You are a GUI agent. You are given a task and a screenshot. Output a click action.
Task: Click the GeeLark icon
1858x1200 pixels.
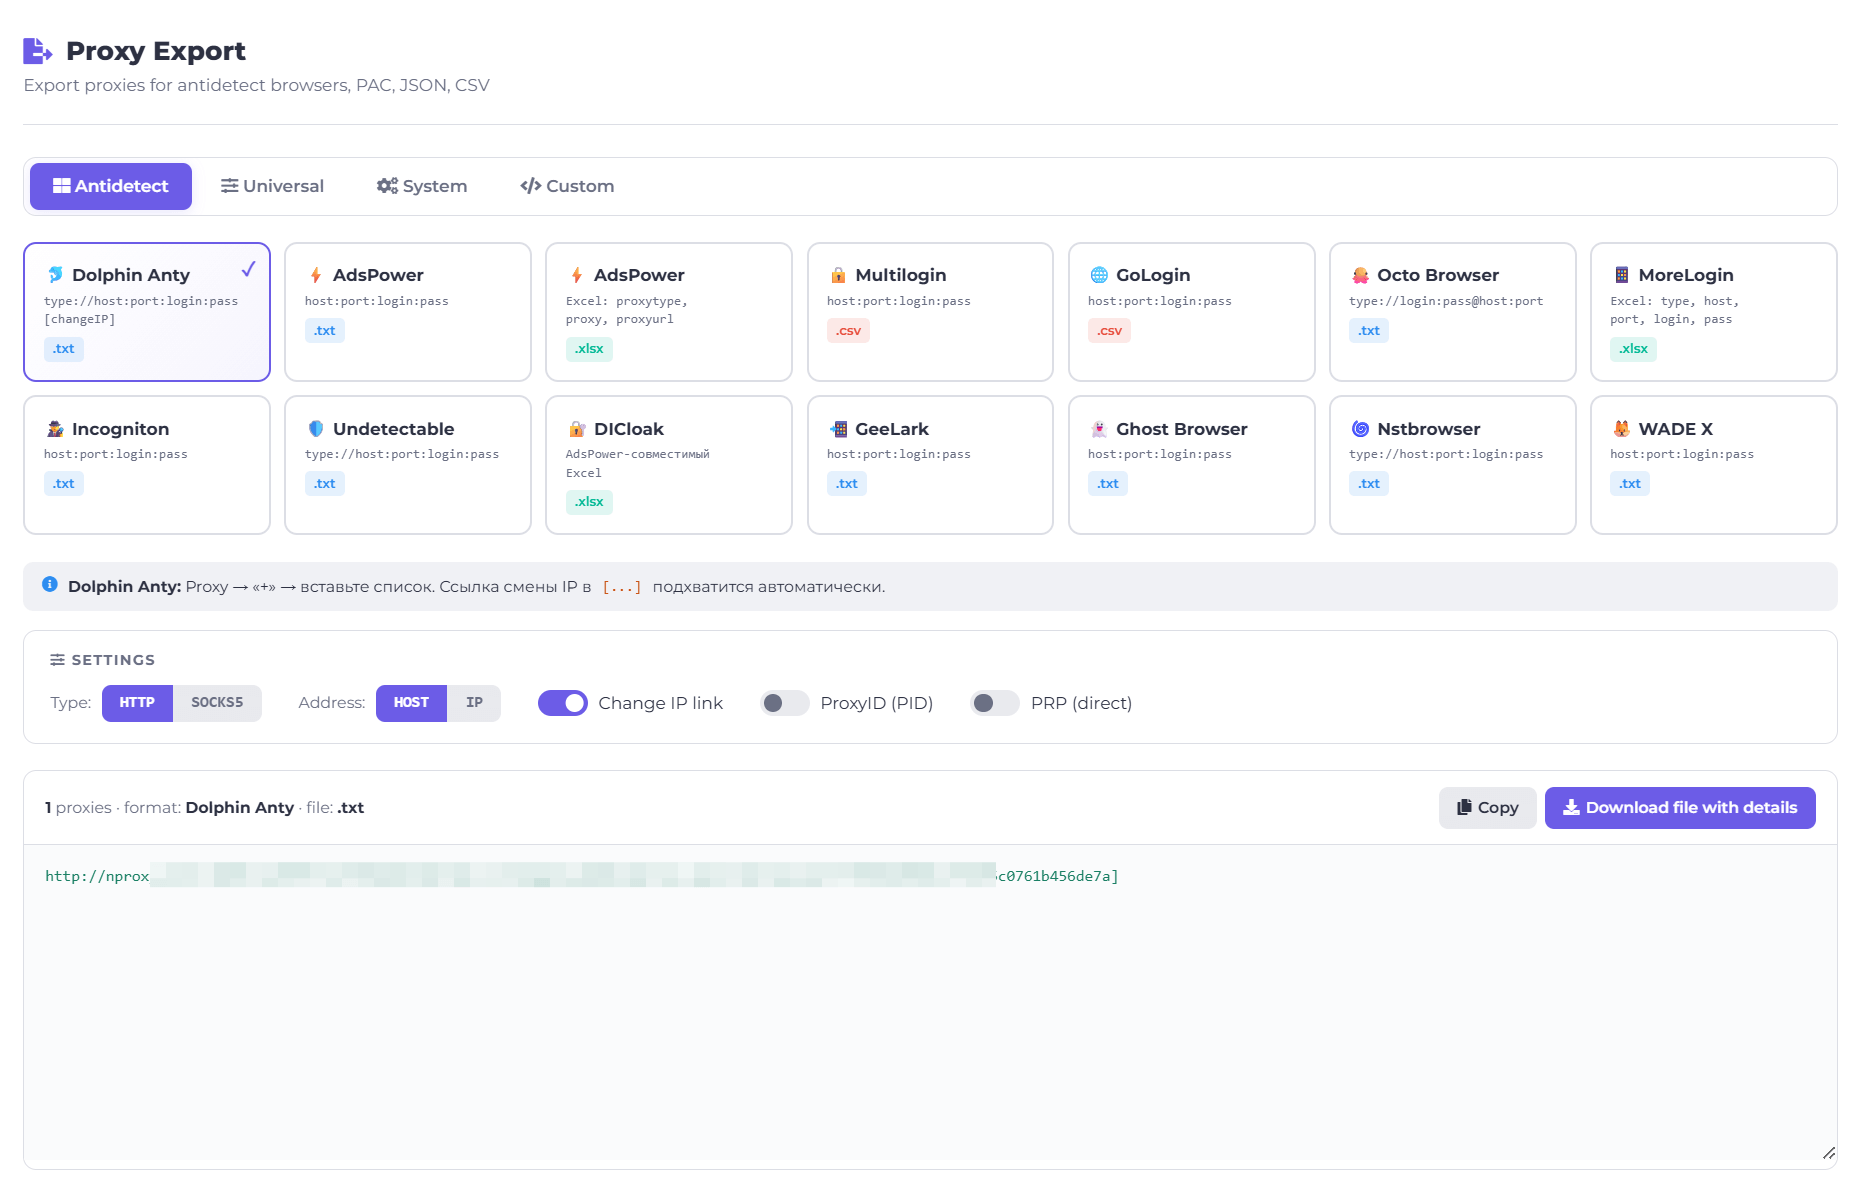pos(838,429)
